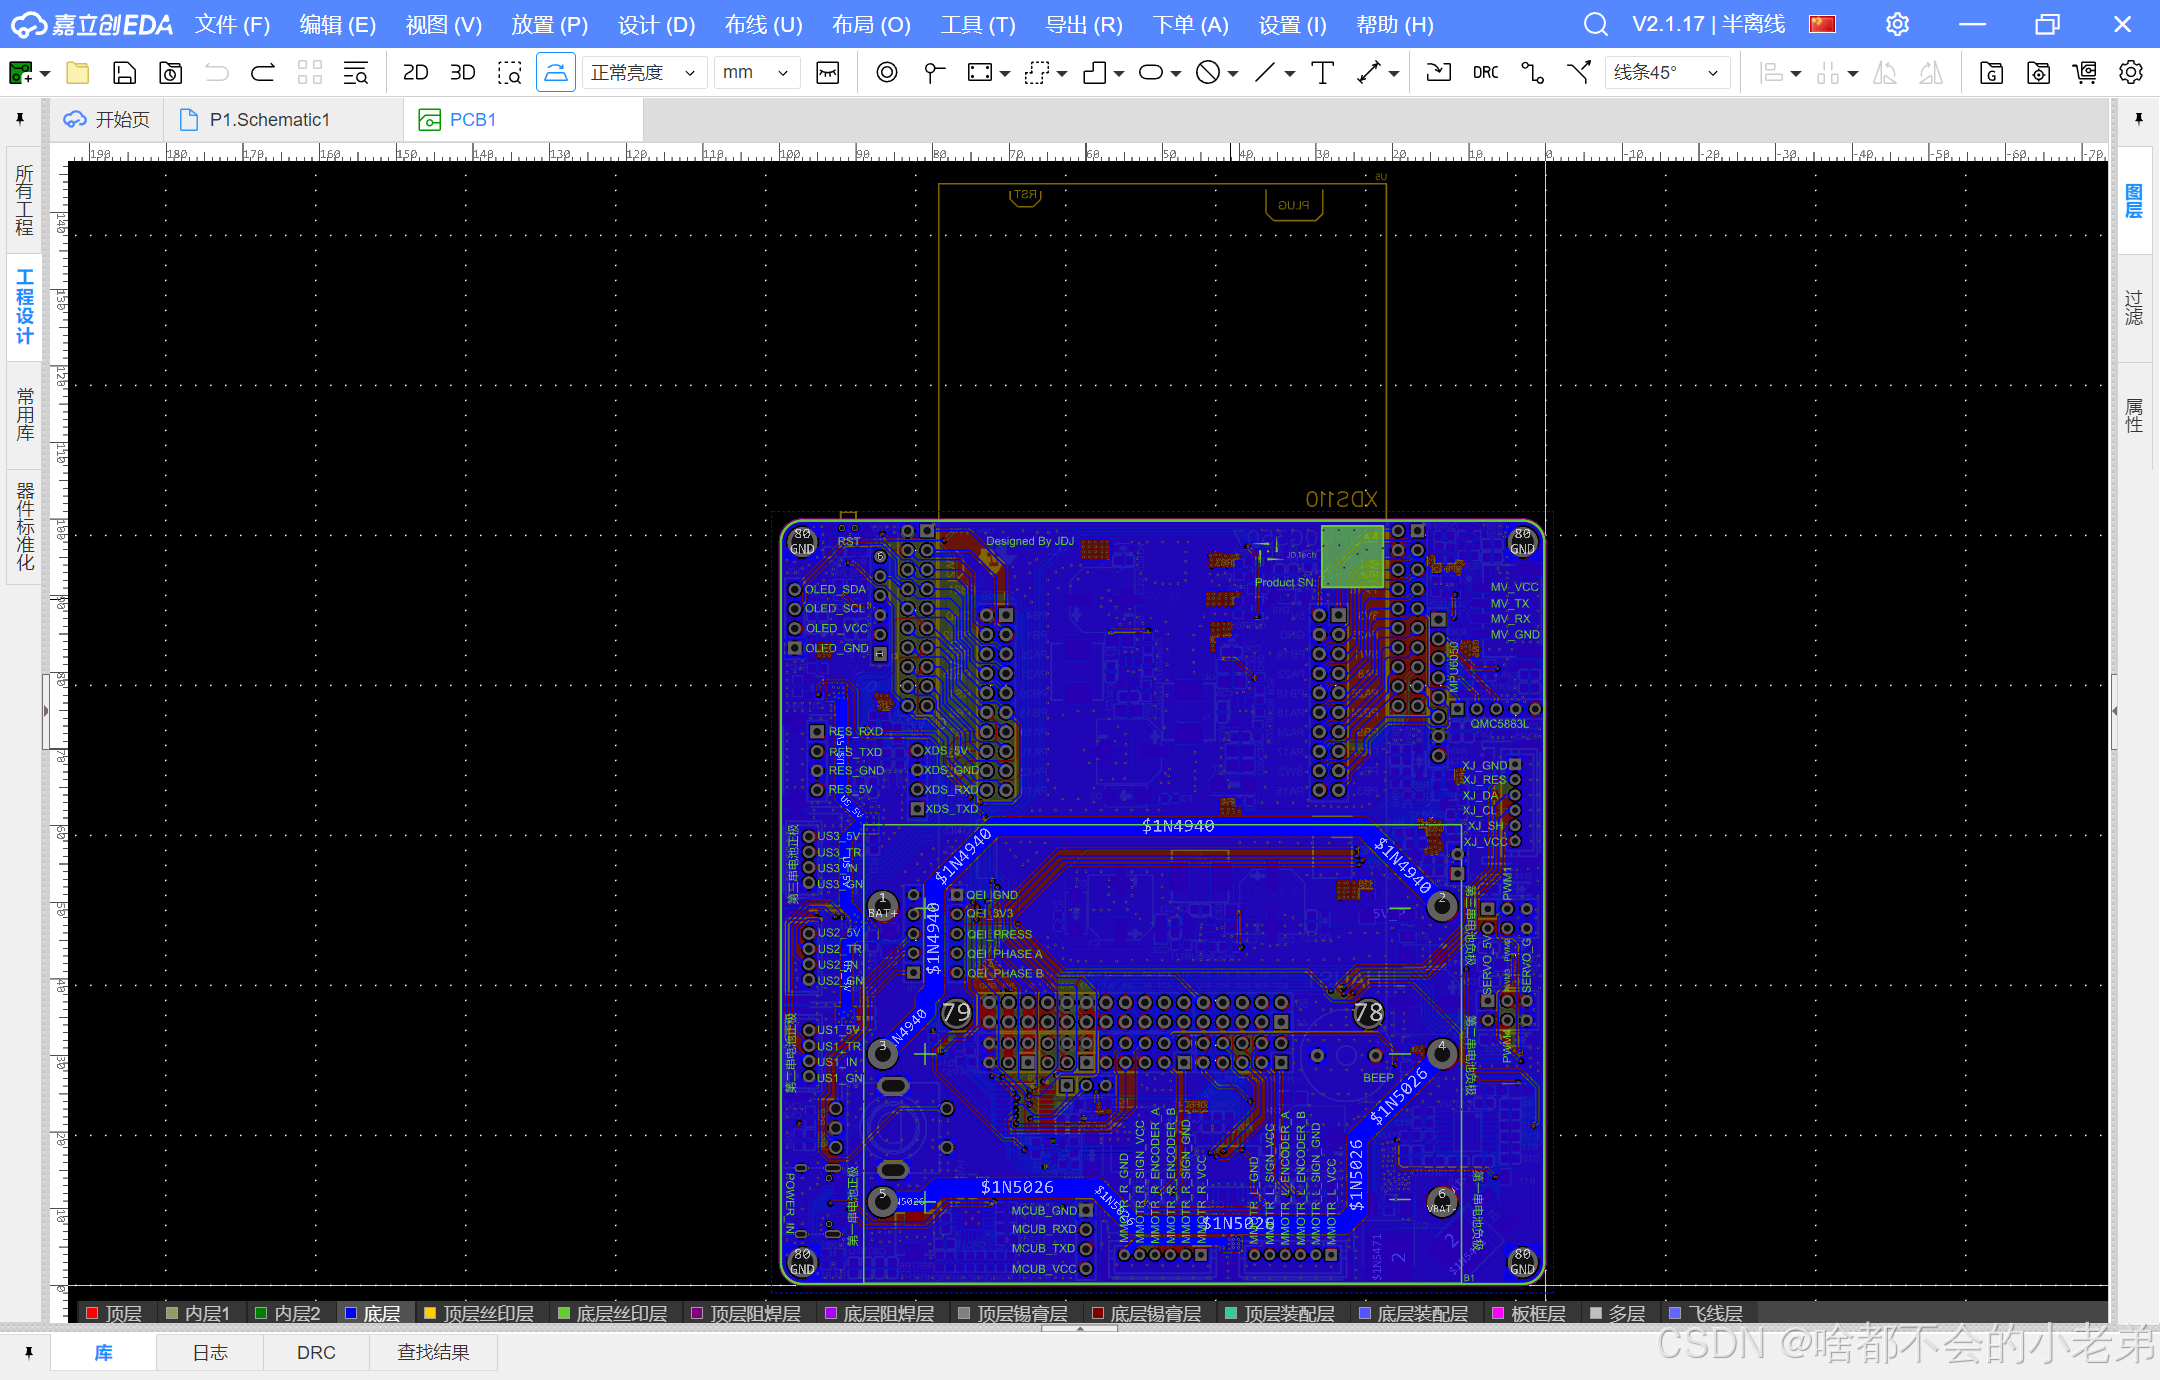This screenshot has height=1380, width=2160.
Task: Switch to the 2D preview
Action: (415, 73)
